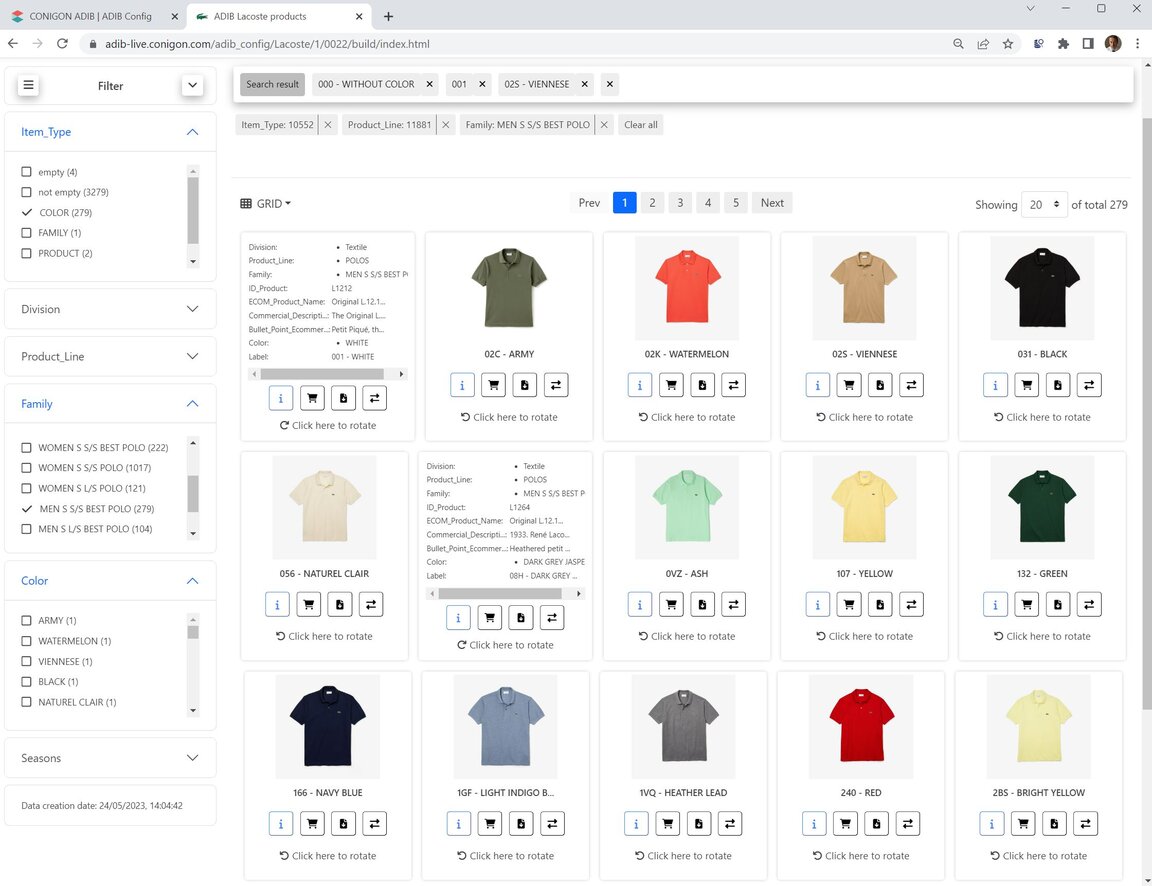Click the Prev page button

tap(589, 203)
